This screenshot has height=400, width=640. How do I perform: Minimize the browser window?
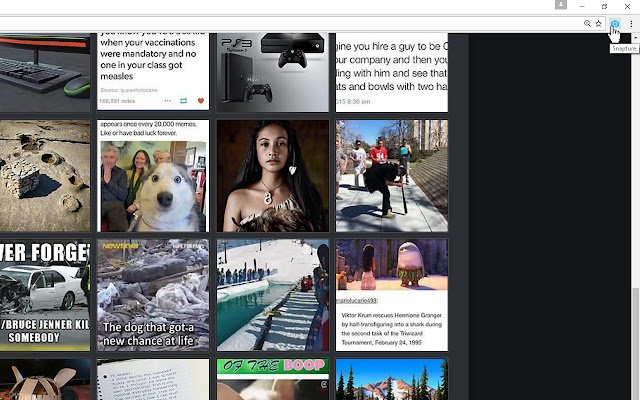click(582, 6)
